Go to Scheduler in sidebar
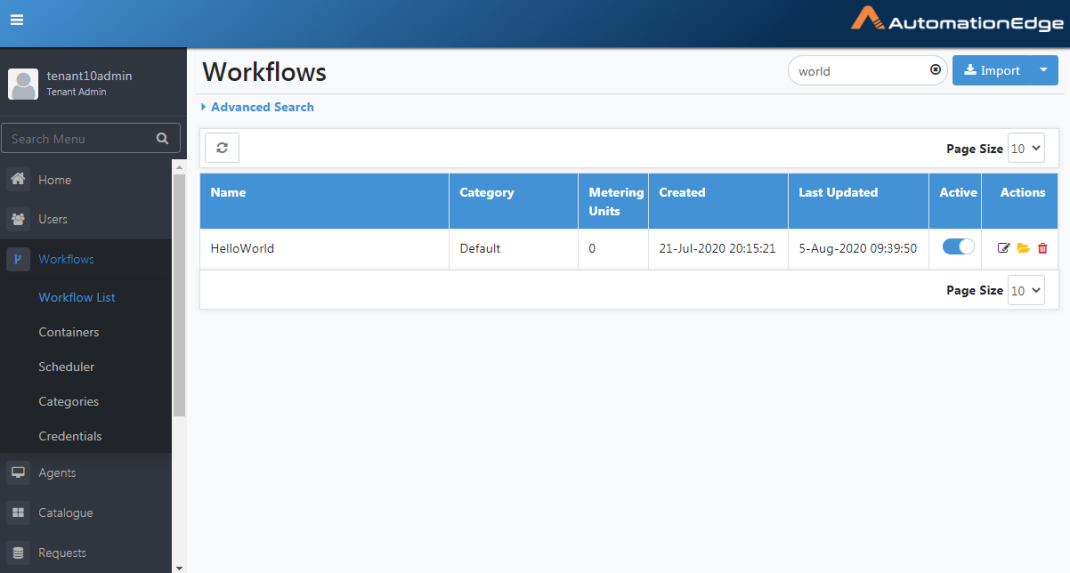 tap(66, 367)
